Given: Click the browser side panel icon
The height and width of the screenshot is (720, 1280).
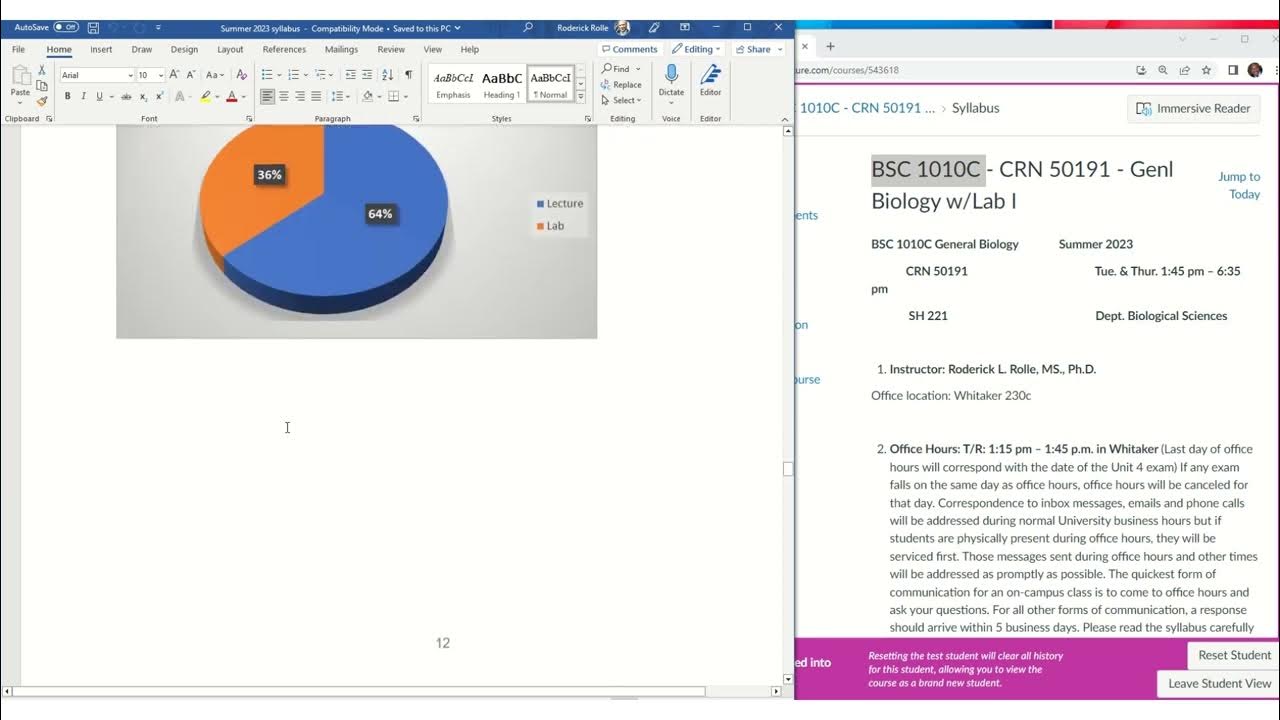Looking at the screenshot, I should pyautogui.click(x=1233, y=70).
